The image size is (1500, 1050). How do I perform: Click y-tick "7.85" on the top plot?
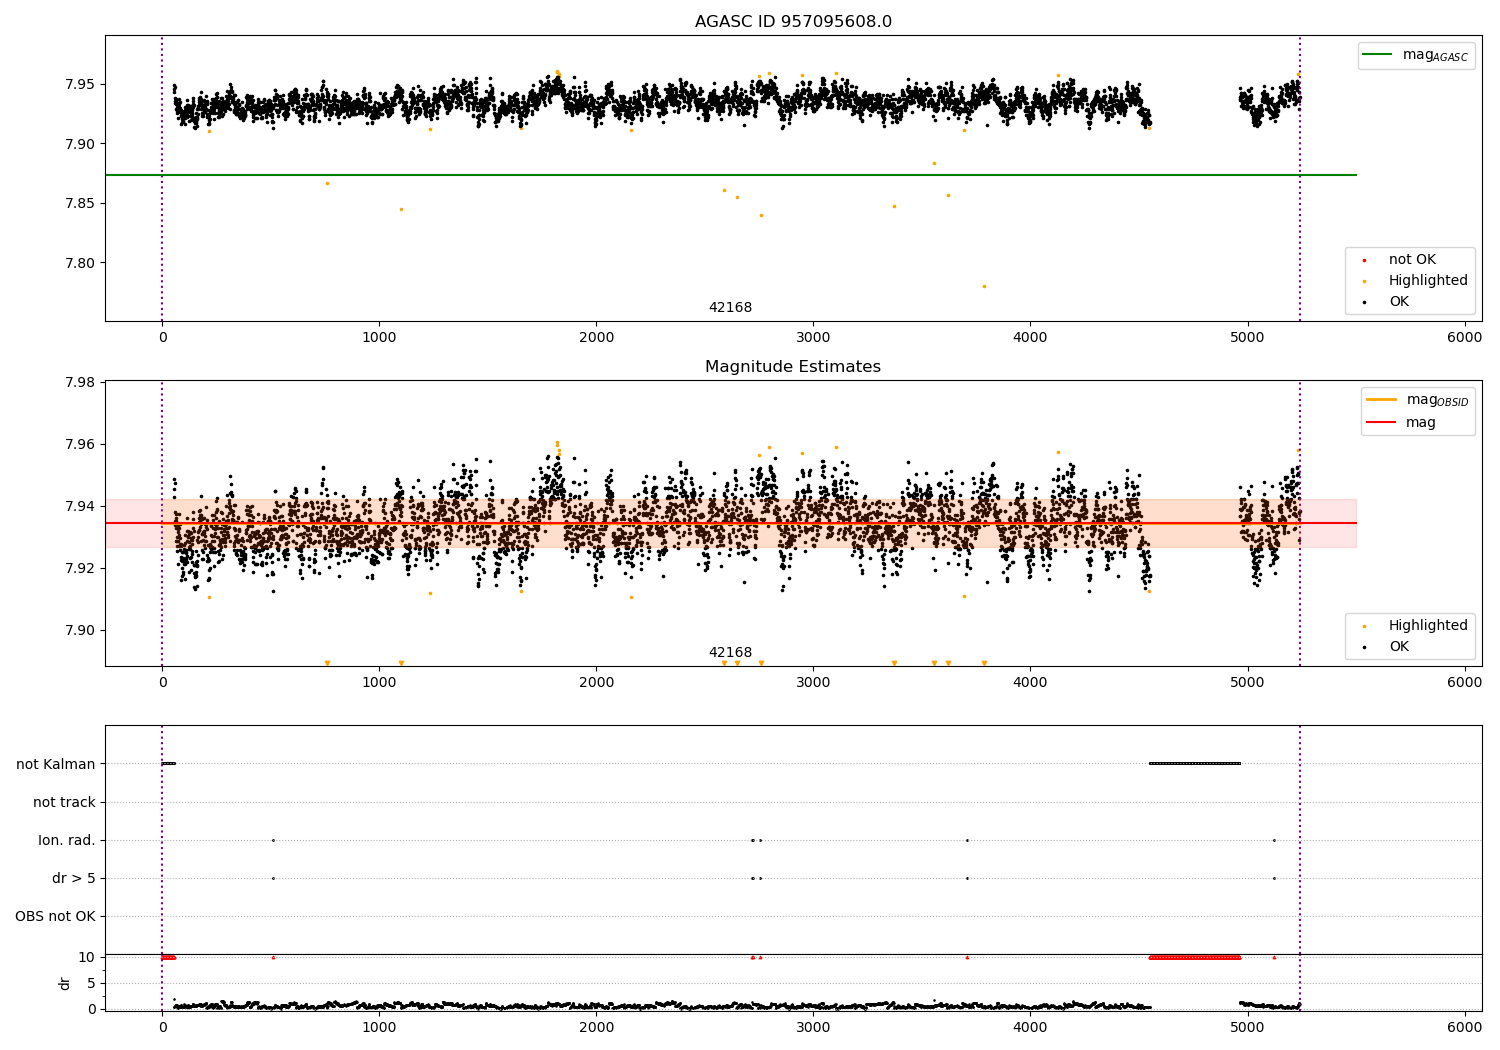click(x=79, y=204)
